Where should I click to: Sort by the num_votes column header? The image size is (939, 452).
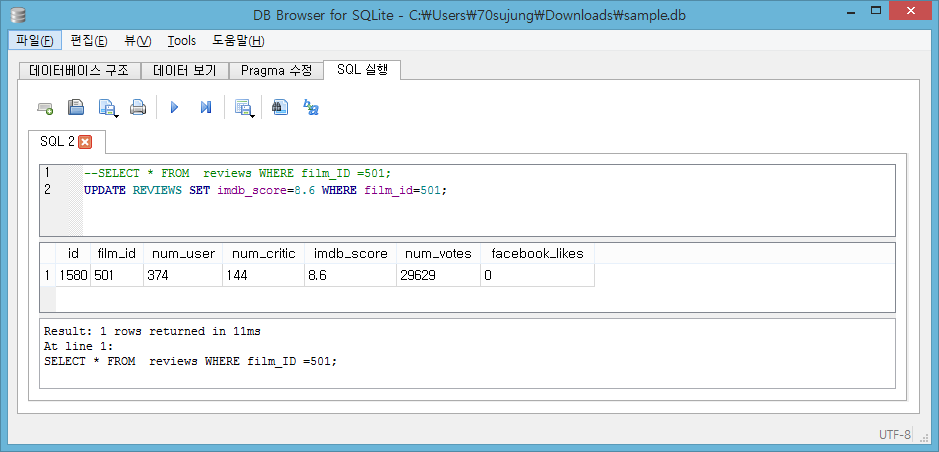pyautogui.click(x=438, y=254)
